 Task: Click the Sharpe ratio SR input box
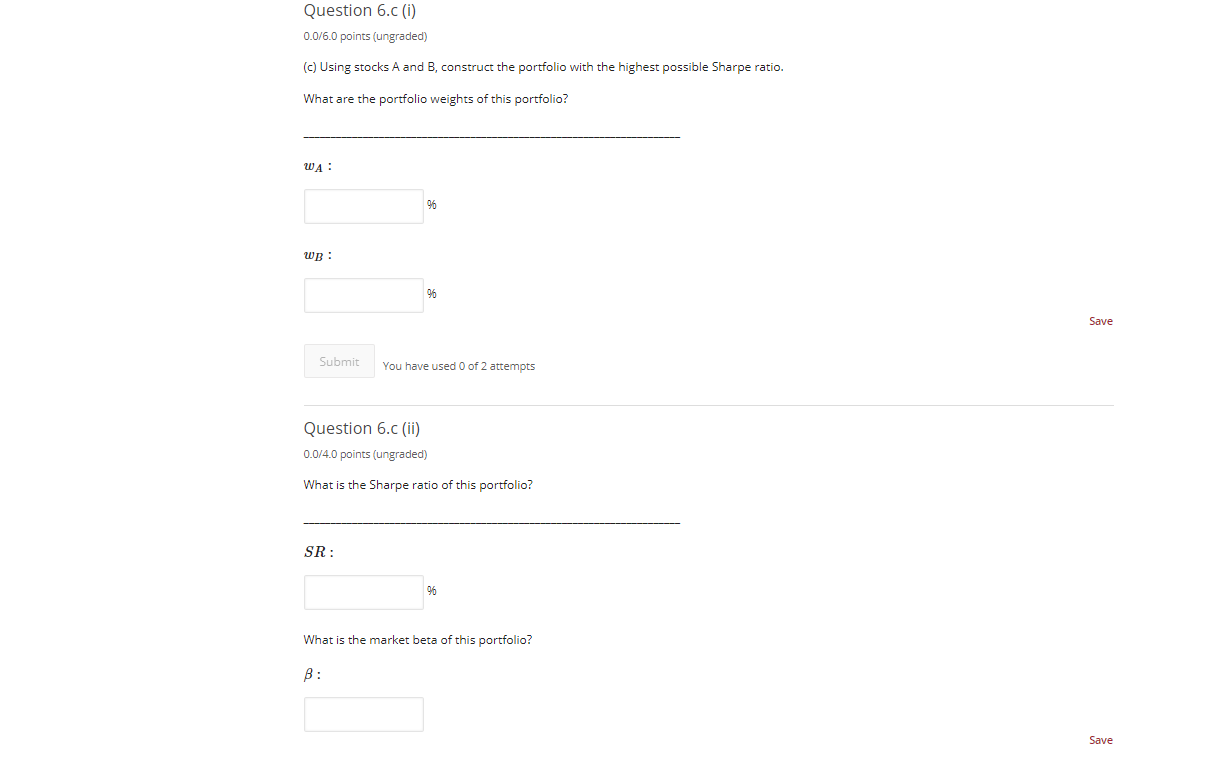(x=363, y=592)
